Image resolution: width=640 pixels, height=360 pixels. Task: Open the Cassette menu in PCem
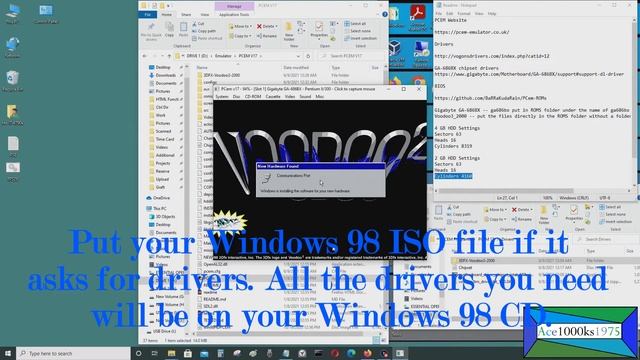click(273, 97)
